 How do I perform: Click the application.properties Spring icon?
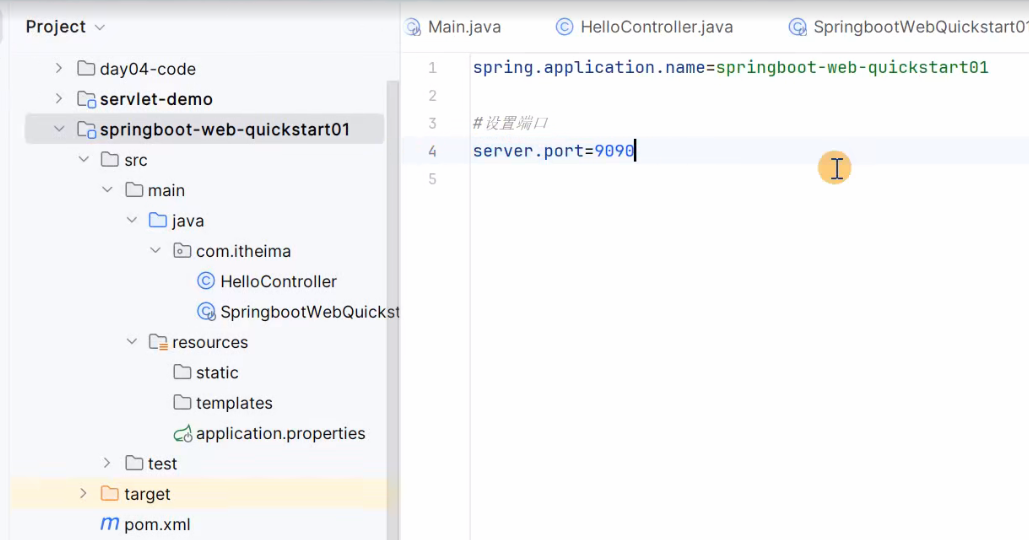pyautogui.click(x=182, y=434)
